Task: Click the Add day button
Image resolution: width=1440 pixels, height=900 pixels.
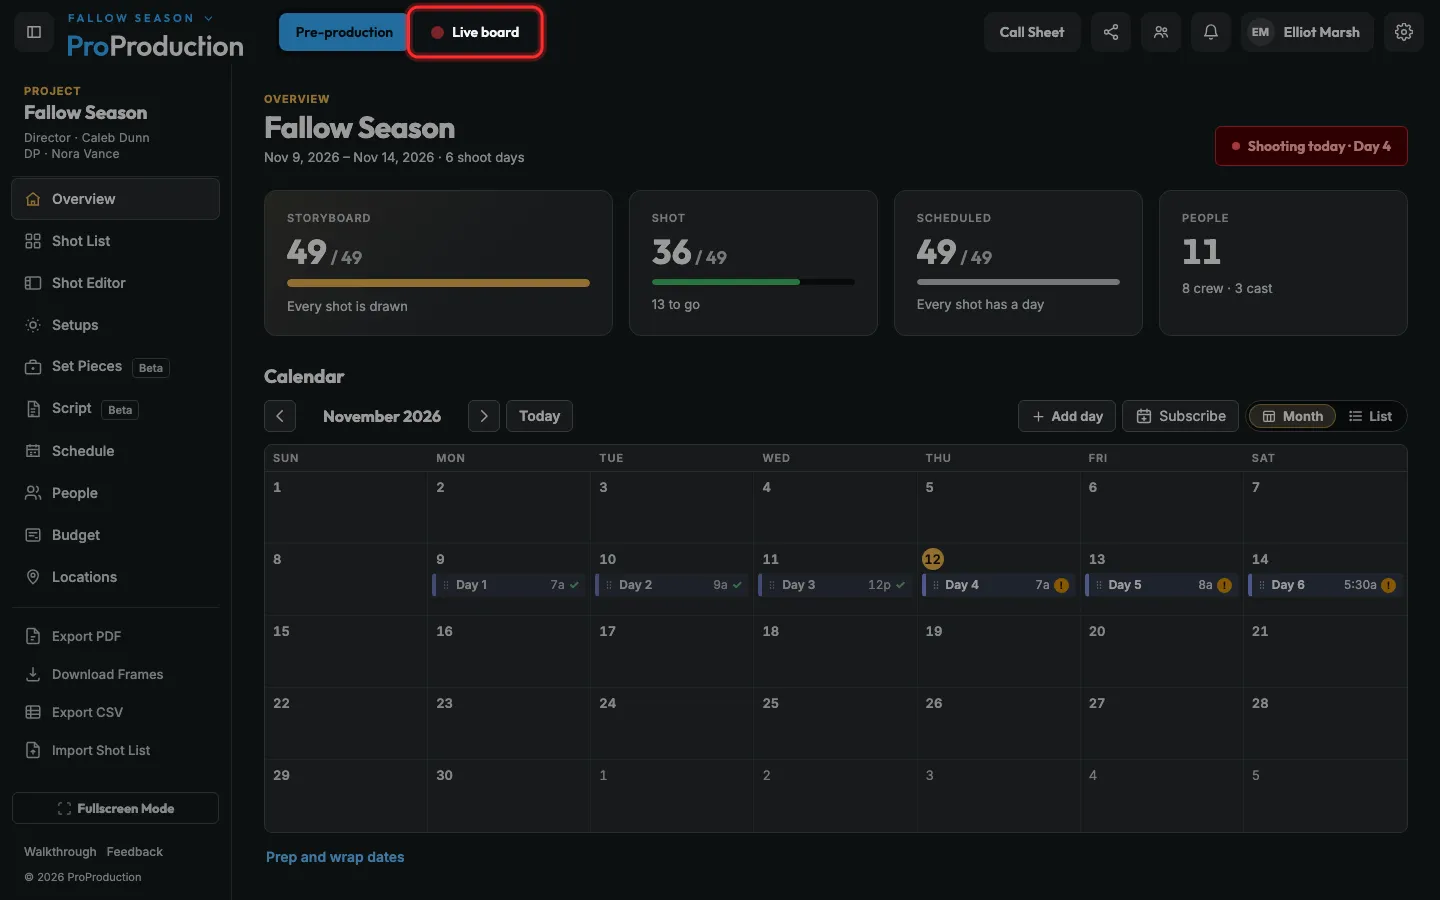Action: 1067,416
